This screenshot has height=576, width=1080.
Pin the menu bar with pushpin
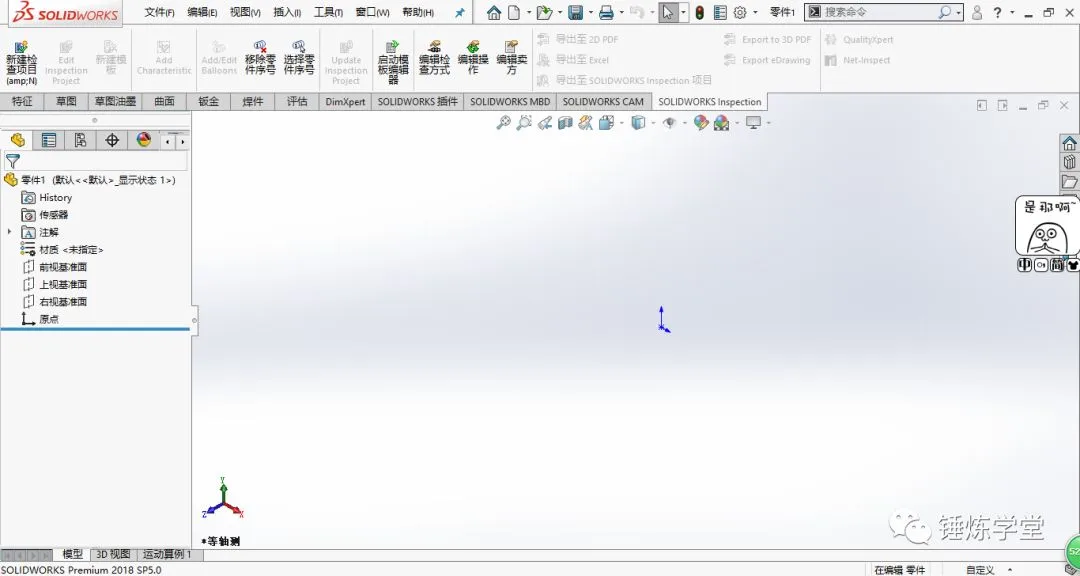coord(459,12)
